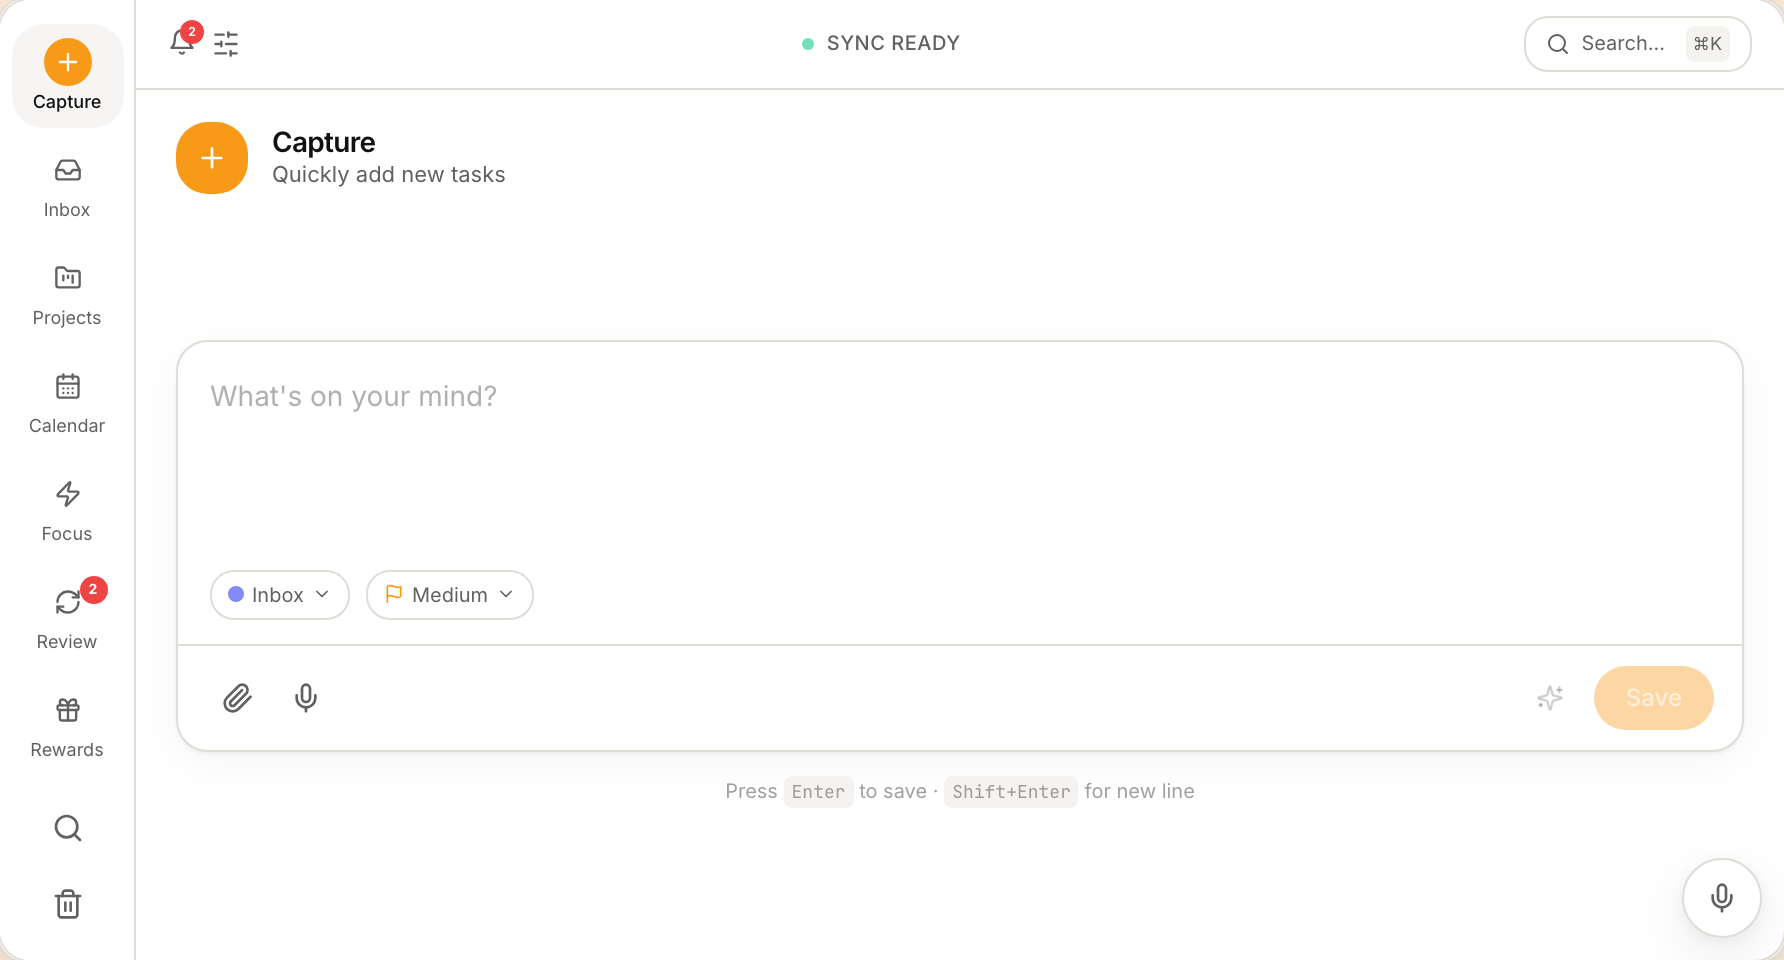This screenshot has height=960, width=1784.
Task: Open the filter settings icon
Action: coord(226,44)
